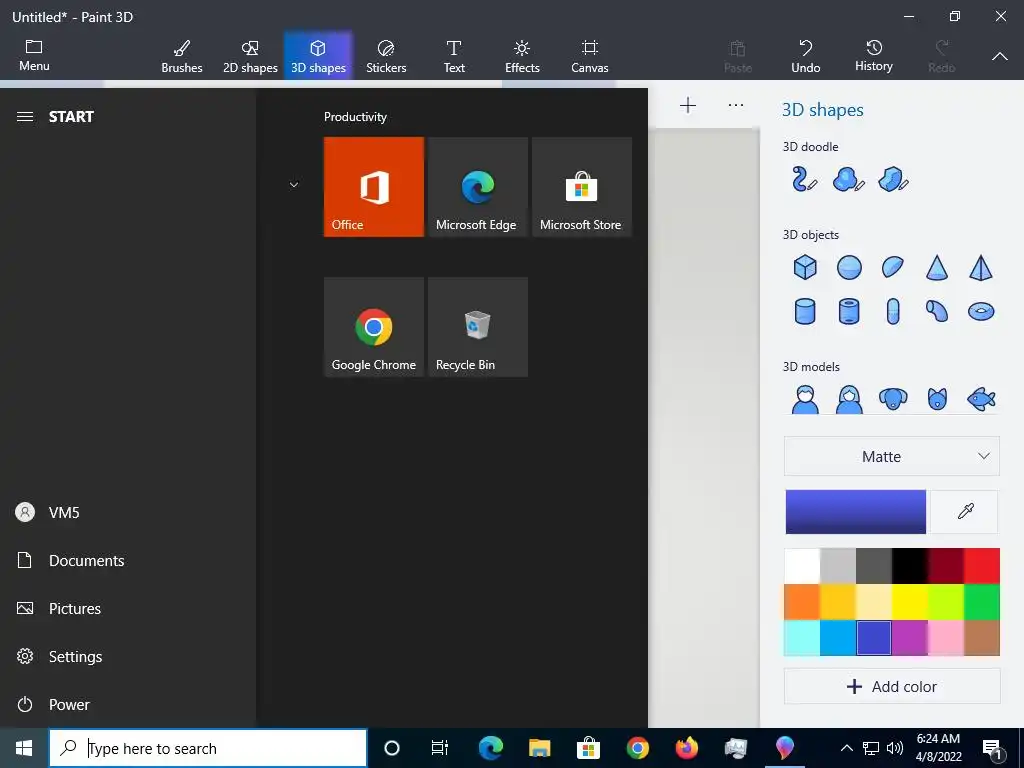Screen dimensions: 1024x768
Task: Open the current blue color picker
Action: (x=856, y=511)
